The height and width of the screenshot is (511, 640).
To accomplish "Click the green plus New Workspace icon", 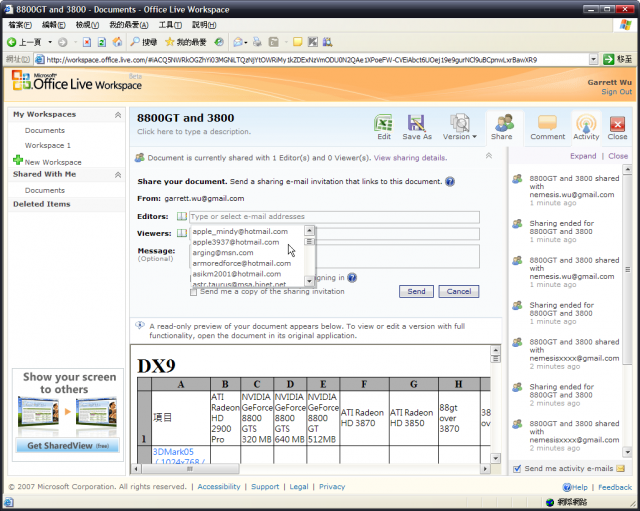I will (18, 160).
